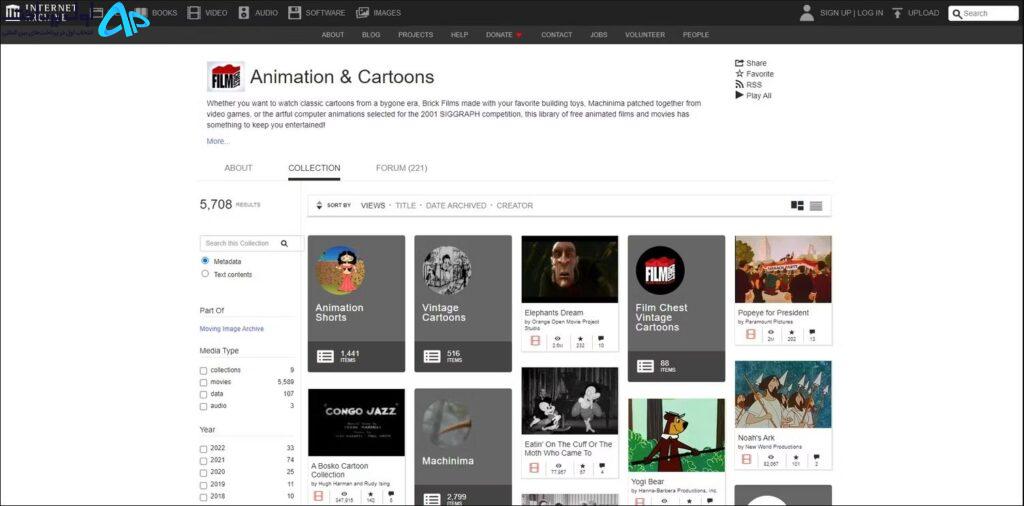Open the Donate menu item
1024x506 pixels.
pyautogui.click(x=504, y=35)
